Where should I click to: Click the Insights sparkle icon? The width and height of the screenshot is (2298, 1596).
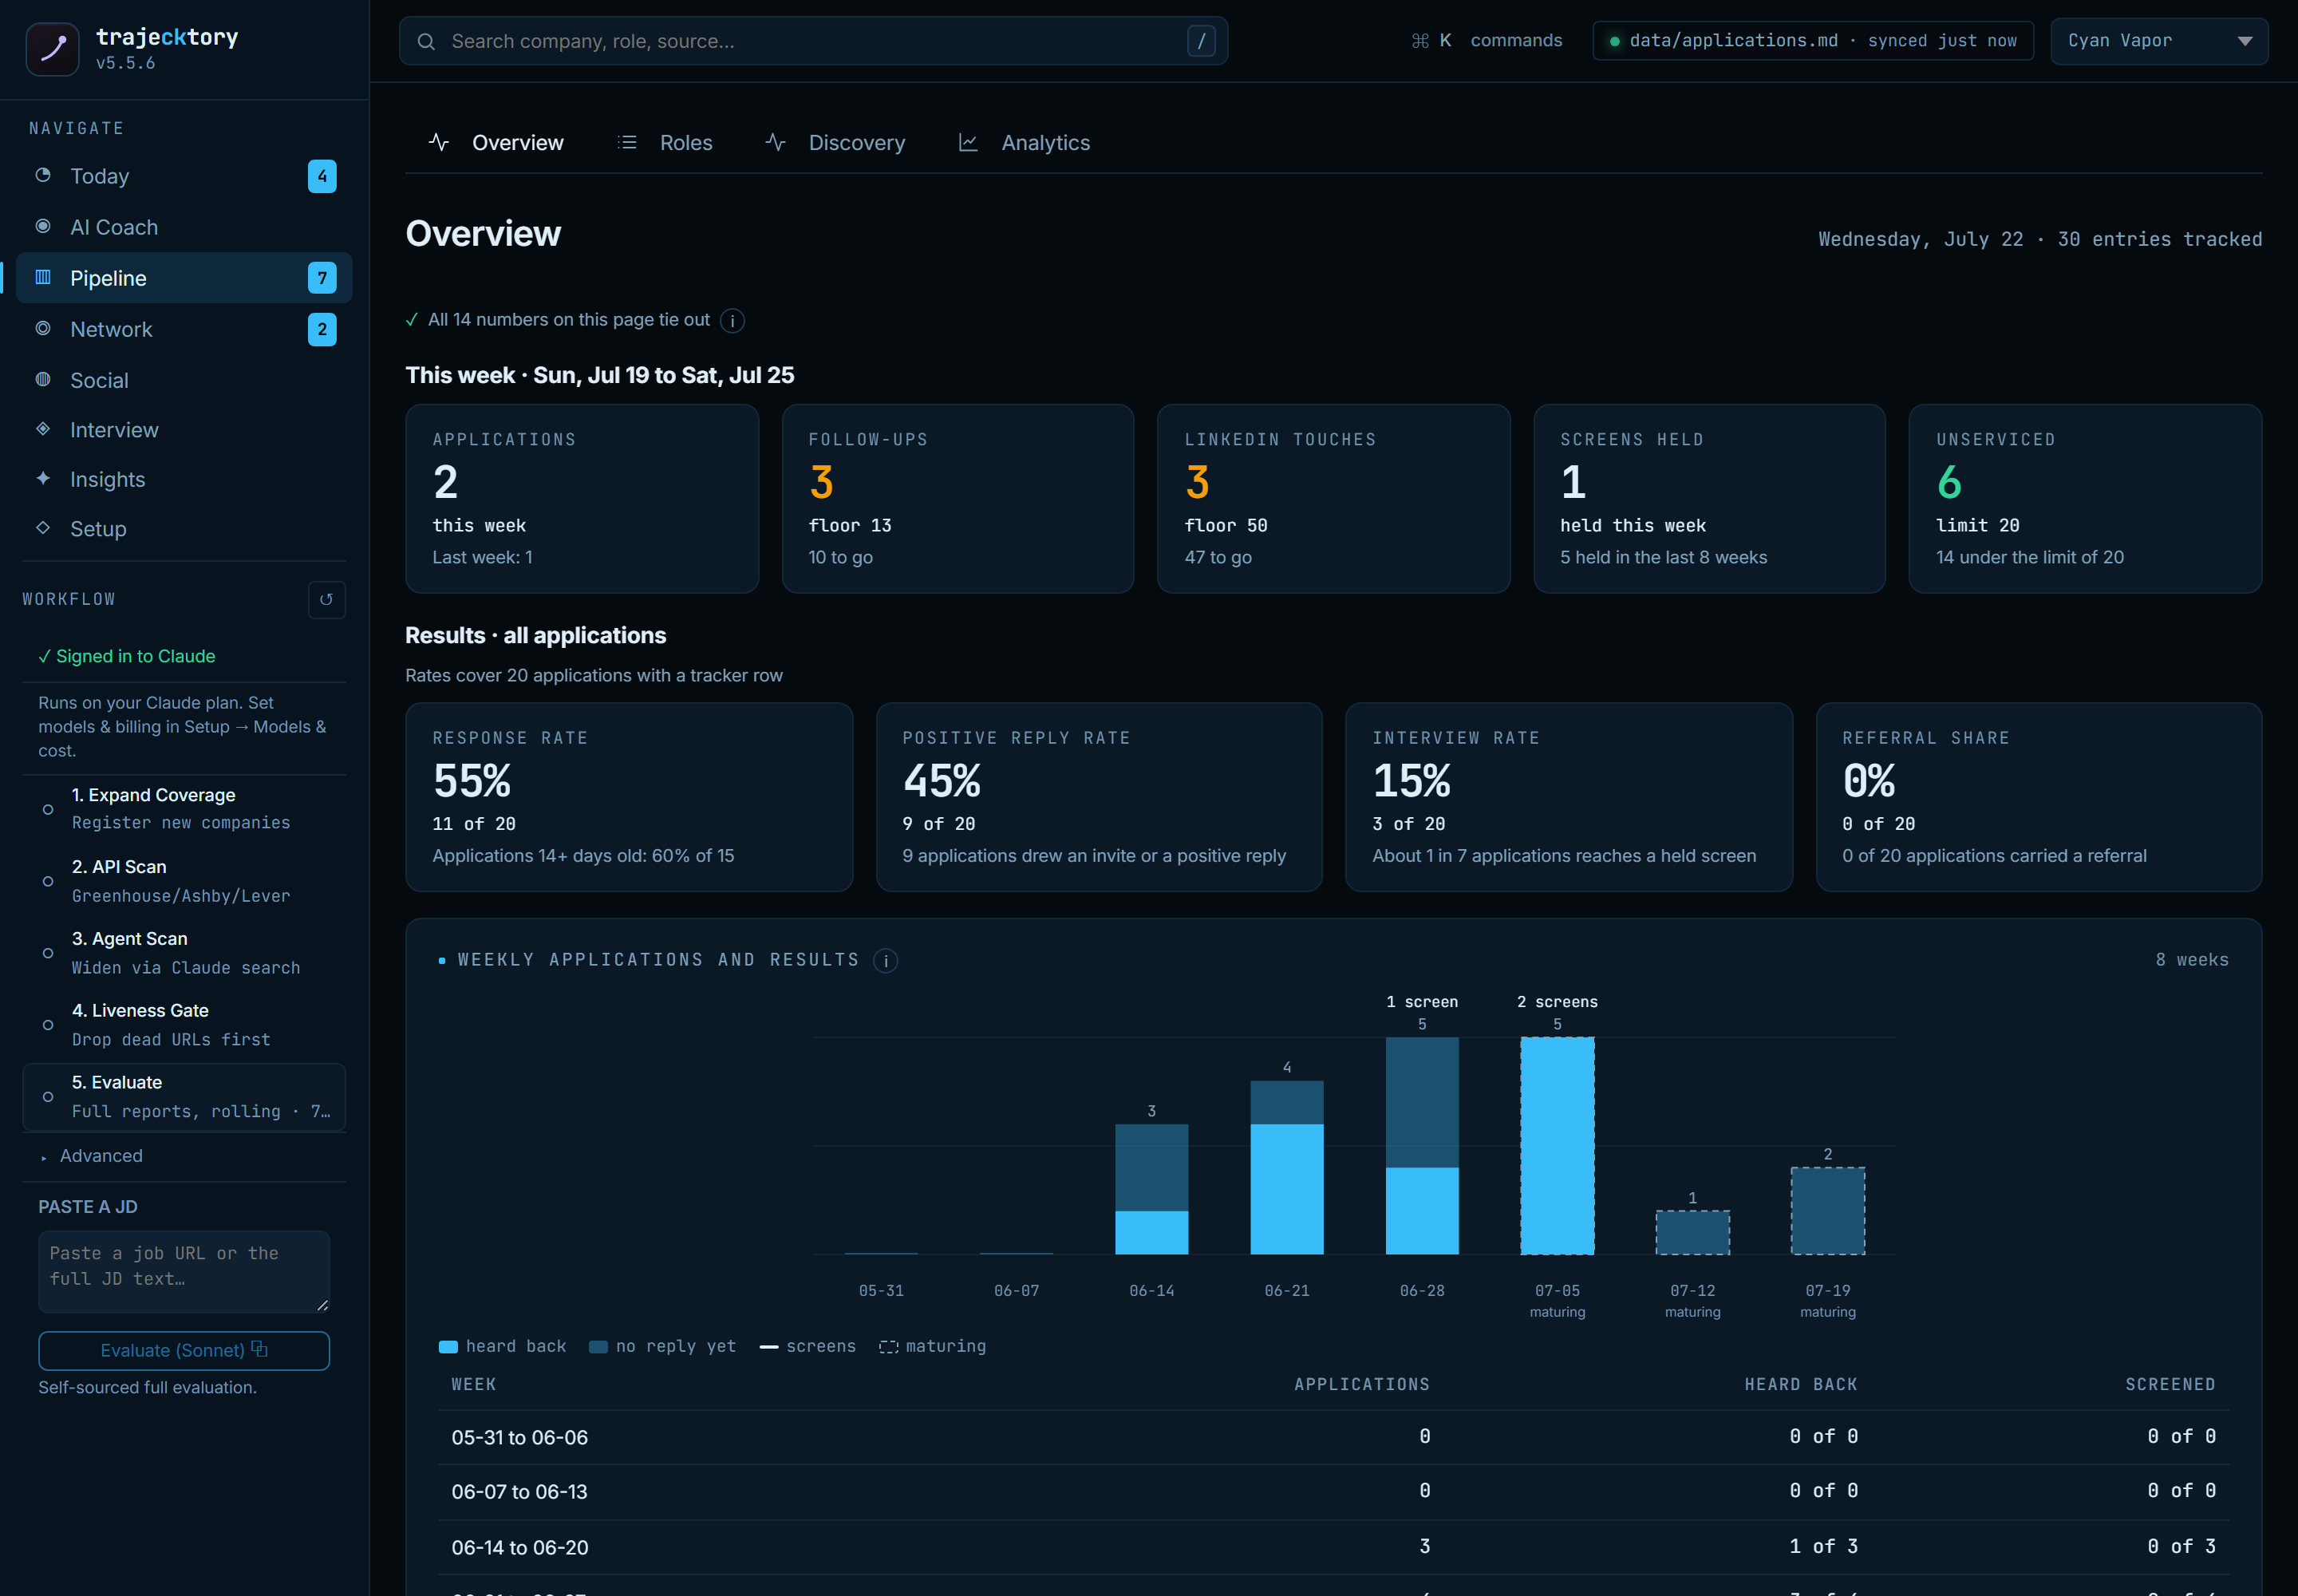point(43,478)
